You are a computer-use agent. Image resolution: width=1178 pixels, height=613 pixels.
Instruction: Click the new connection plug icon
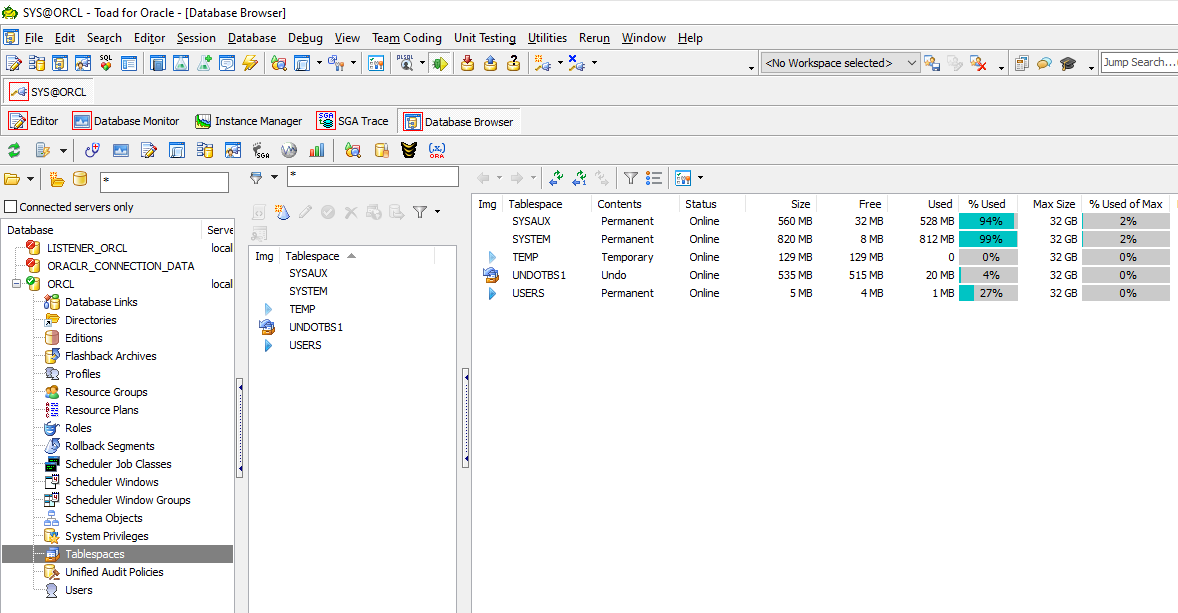[542, 64]
